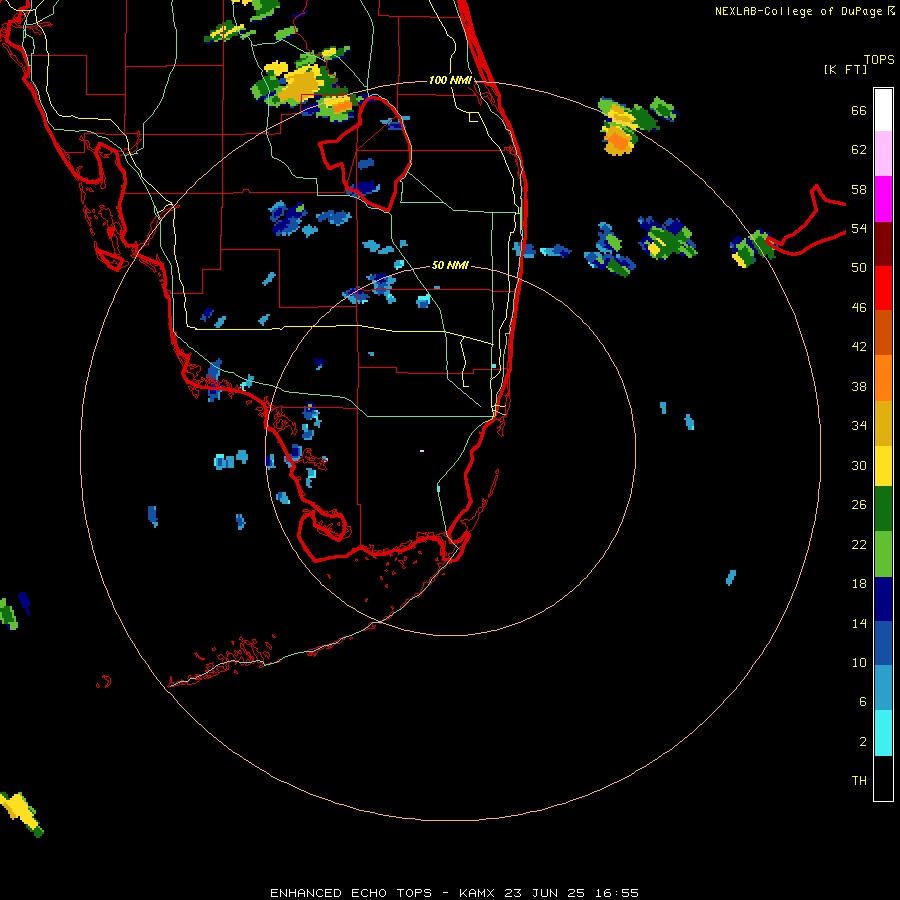
Task: Click the light pink legend swatch
Action: [x=883, y=154]
